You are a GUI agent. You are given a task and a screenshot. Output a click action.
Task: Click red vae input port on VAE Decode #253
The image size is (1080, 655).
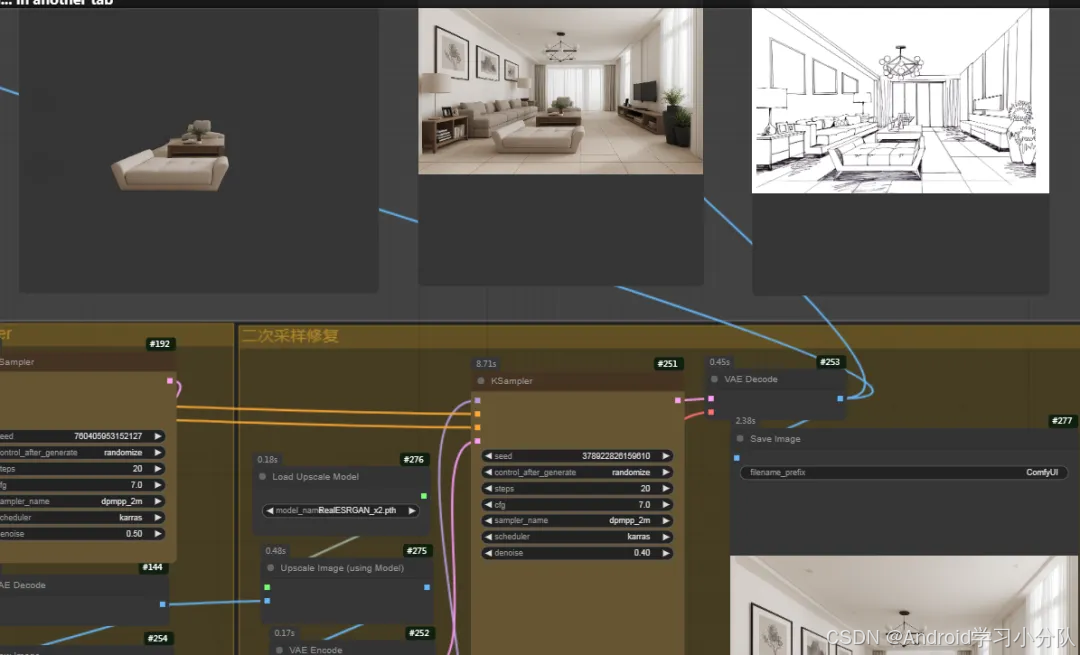[x=711, y=413]
